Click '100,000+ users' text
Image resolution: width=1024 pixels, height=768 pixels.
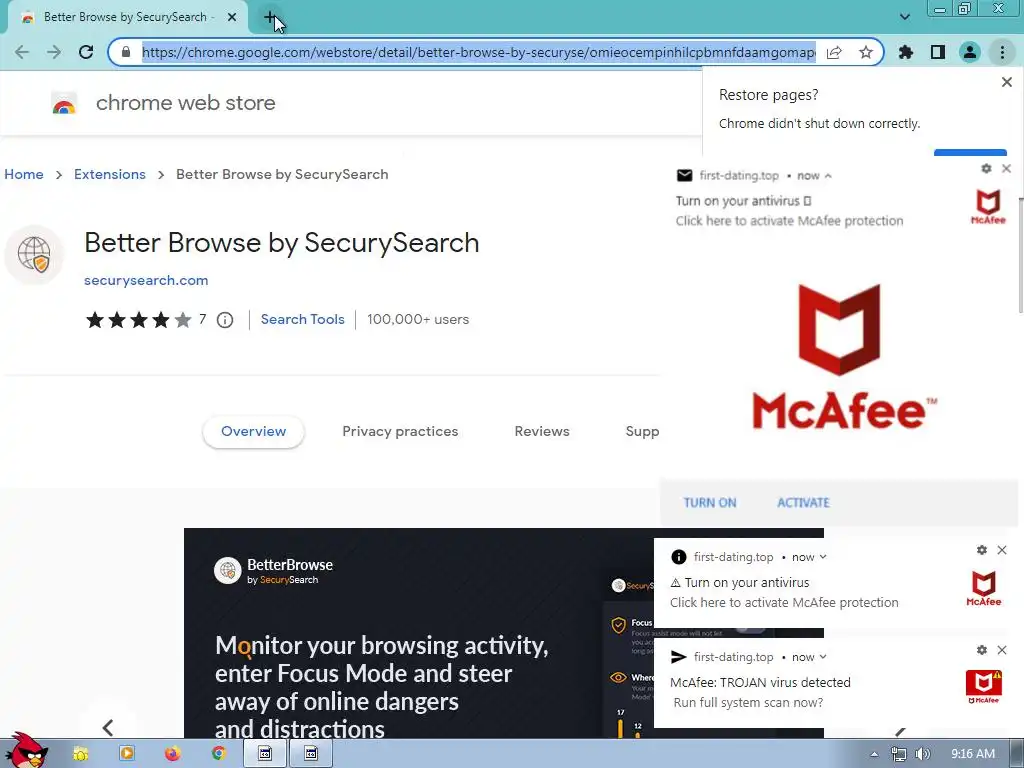point(418,319)
